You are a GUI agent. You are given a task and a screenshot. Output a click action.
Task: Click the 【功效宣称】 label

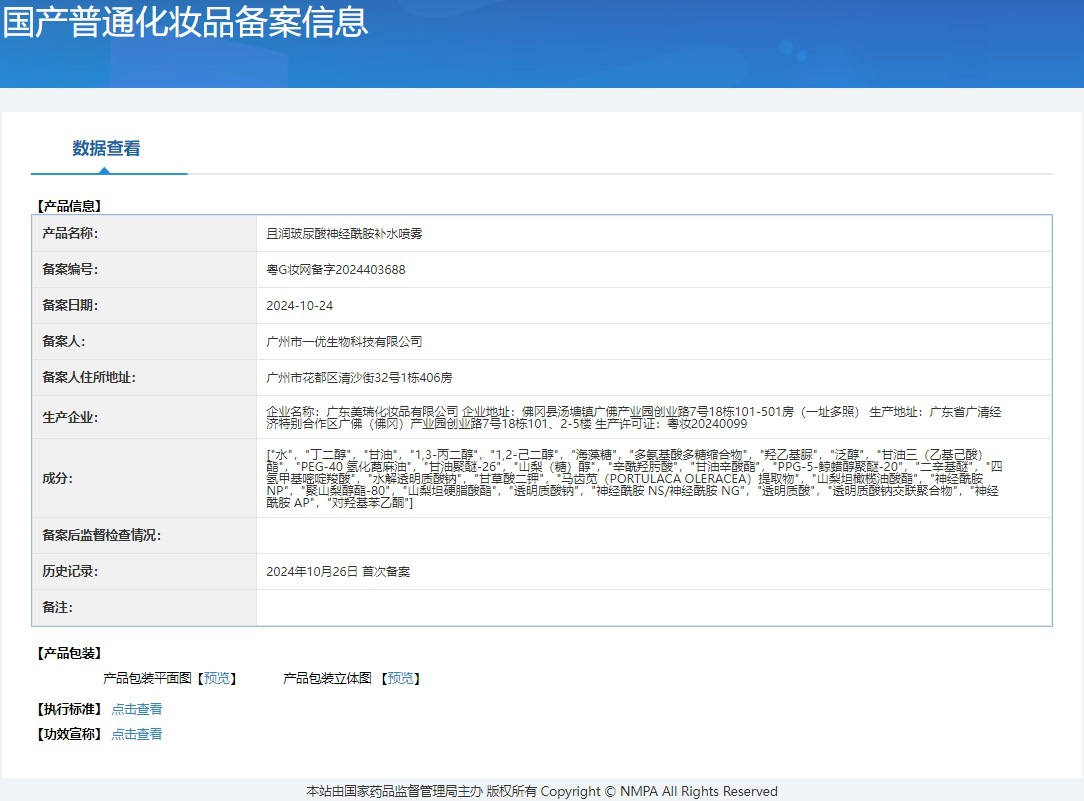click(69, 734)
